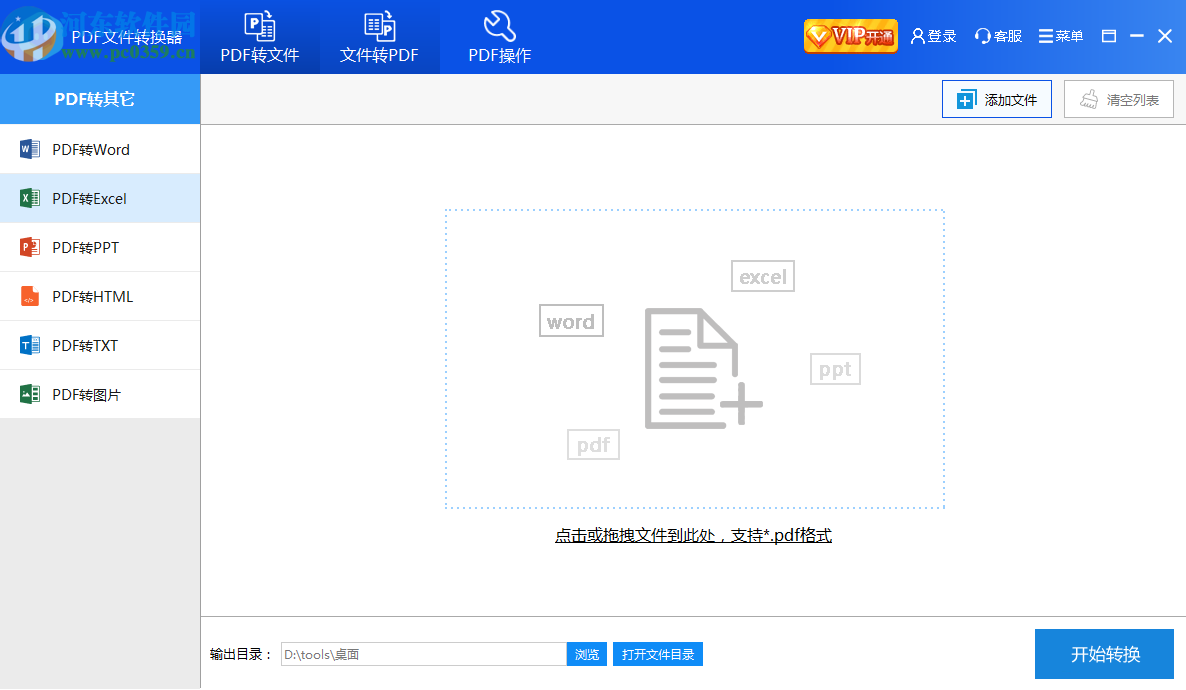Select PDF转图片 in sidebar

pyautogui.click(x=100, y=394)
